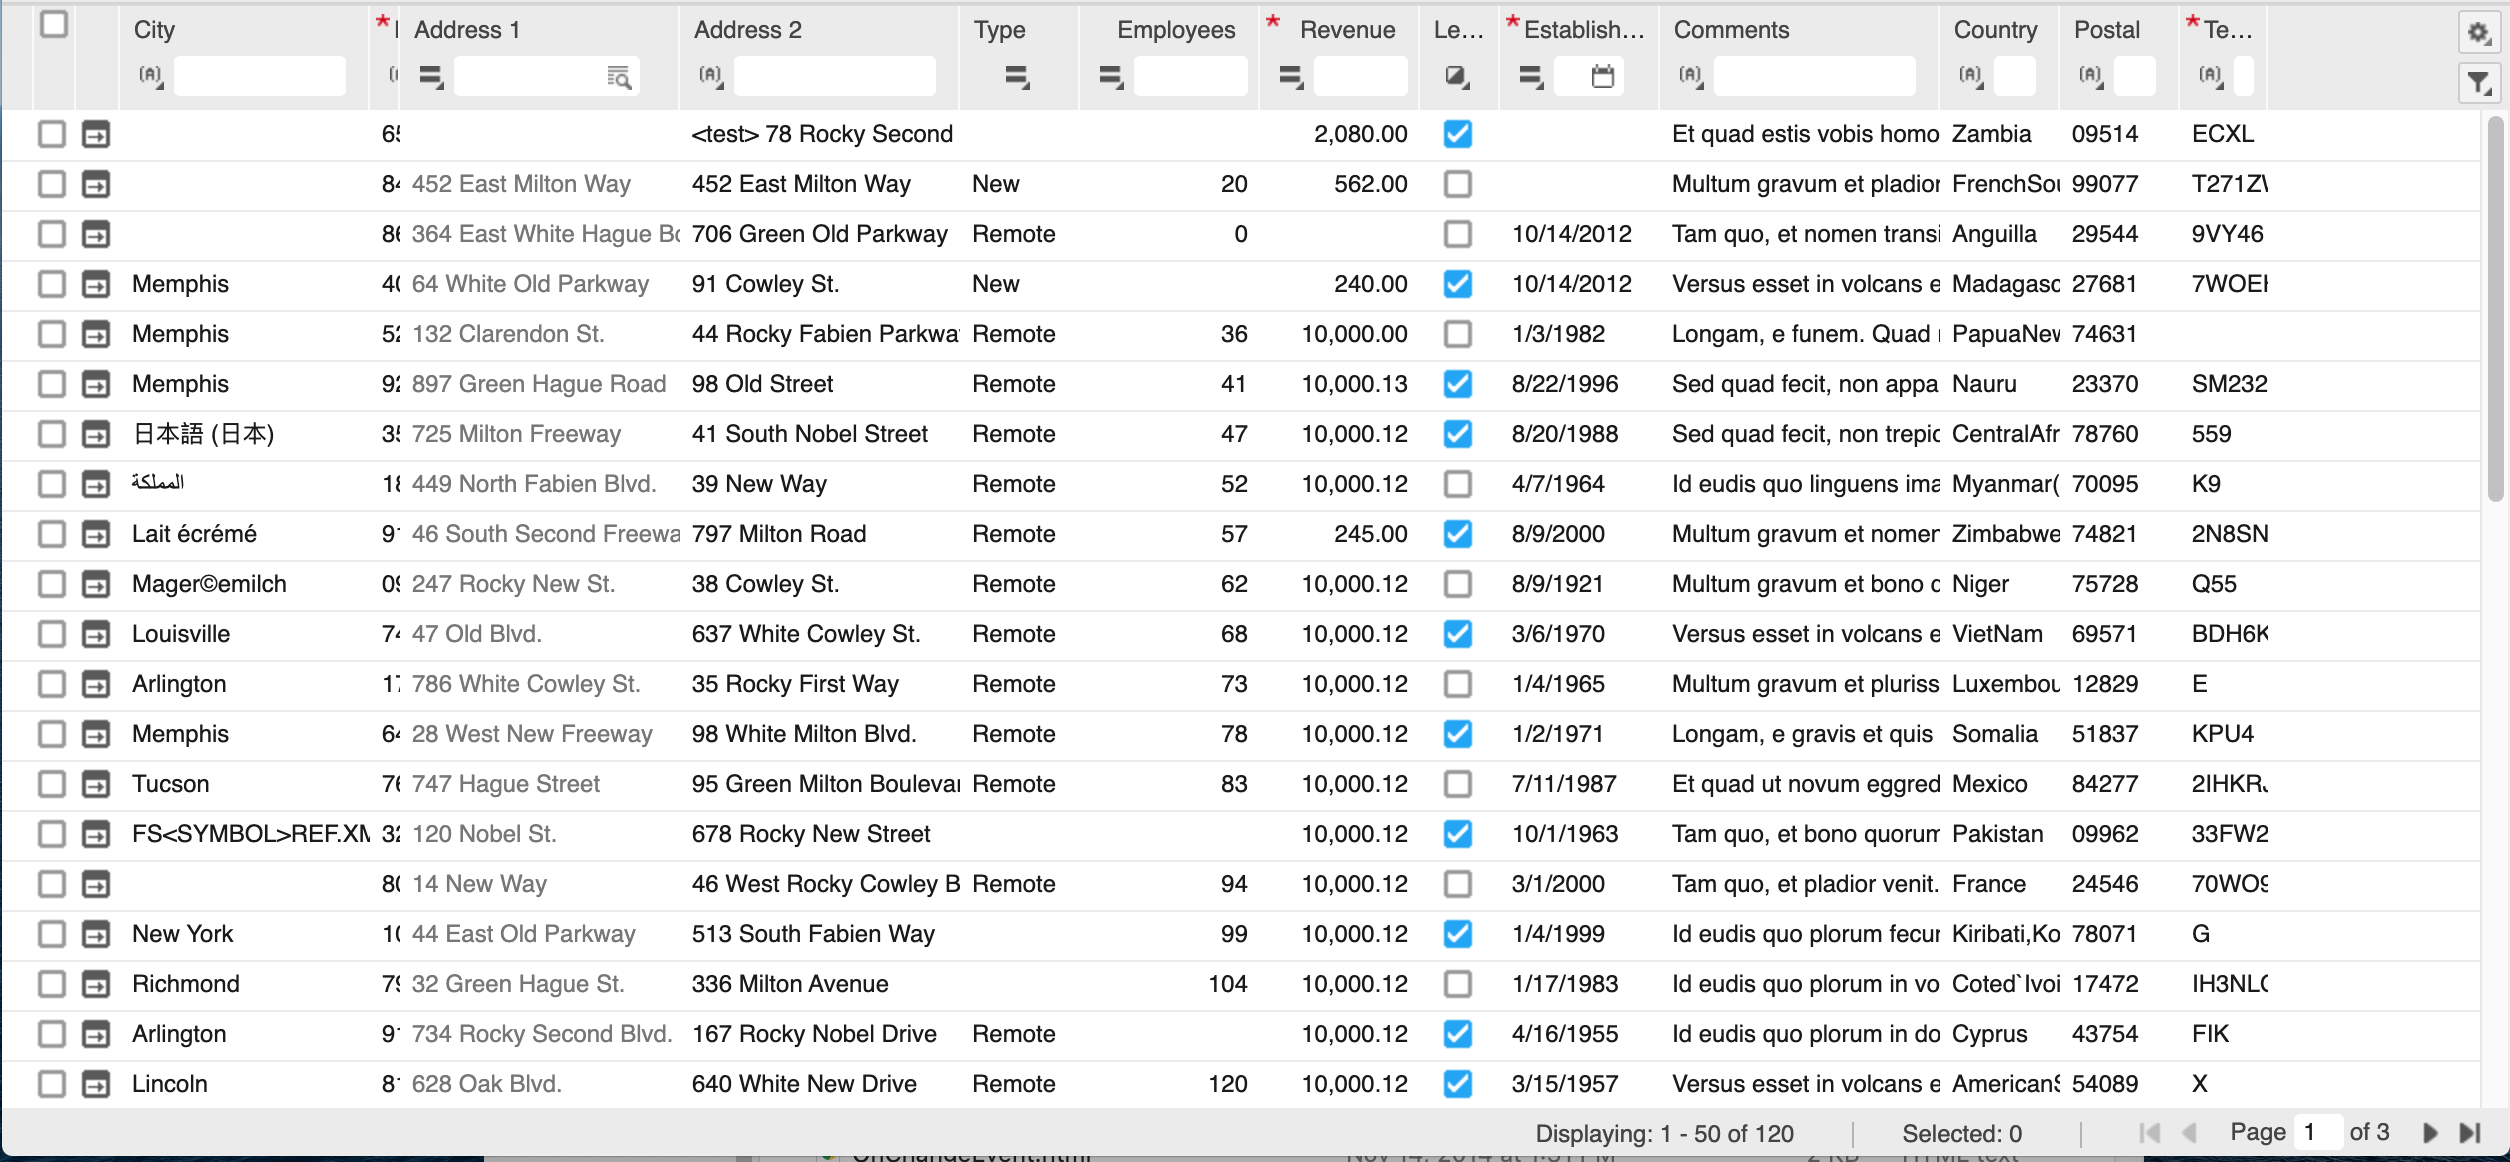Open grid settings gear menu

click(2477, 33)
